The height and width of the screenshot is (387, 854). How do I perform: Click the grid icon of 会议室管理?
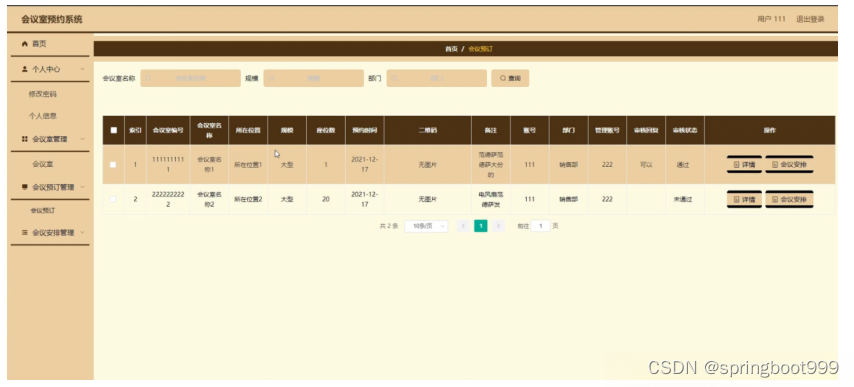[x=25, y=139]
